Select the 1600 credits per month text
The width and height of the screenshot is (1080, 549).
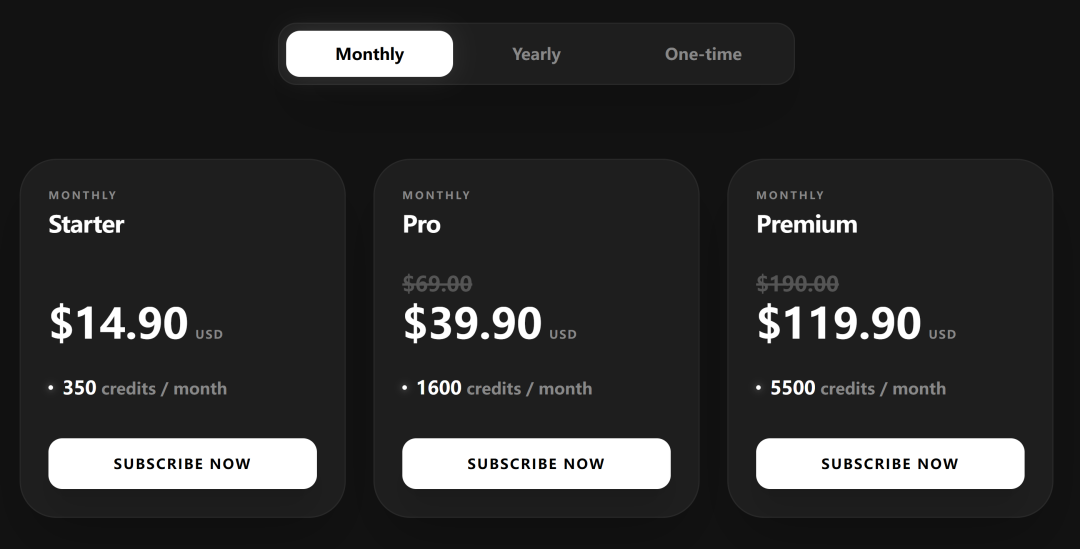pos(504,388)
